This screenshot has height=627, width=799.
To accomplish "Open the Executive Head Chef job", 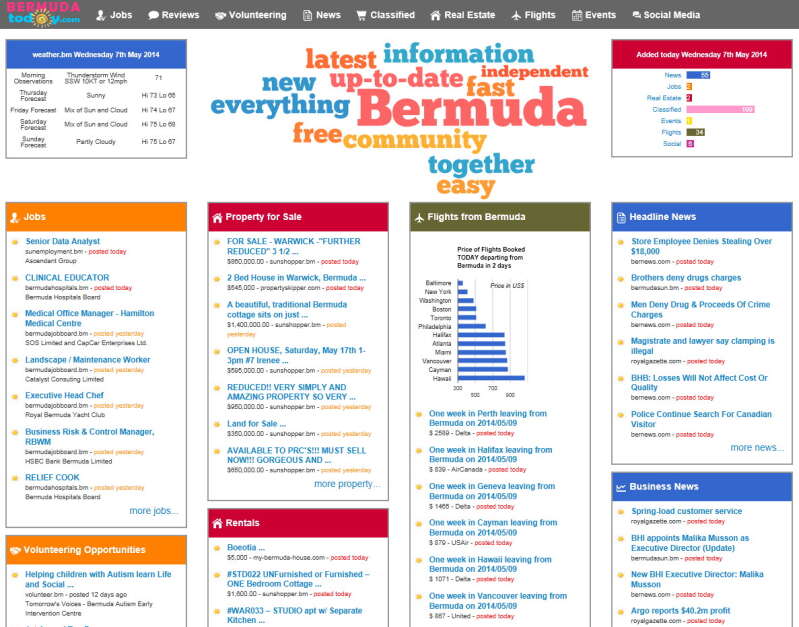I will point(64,396).
